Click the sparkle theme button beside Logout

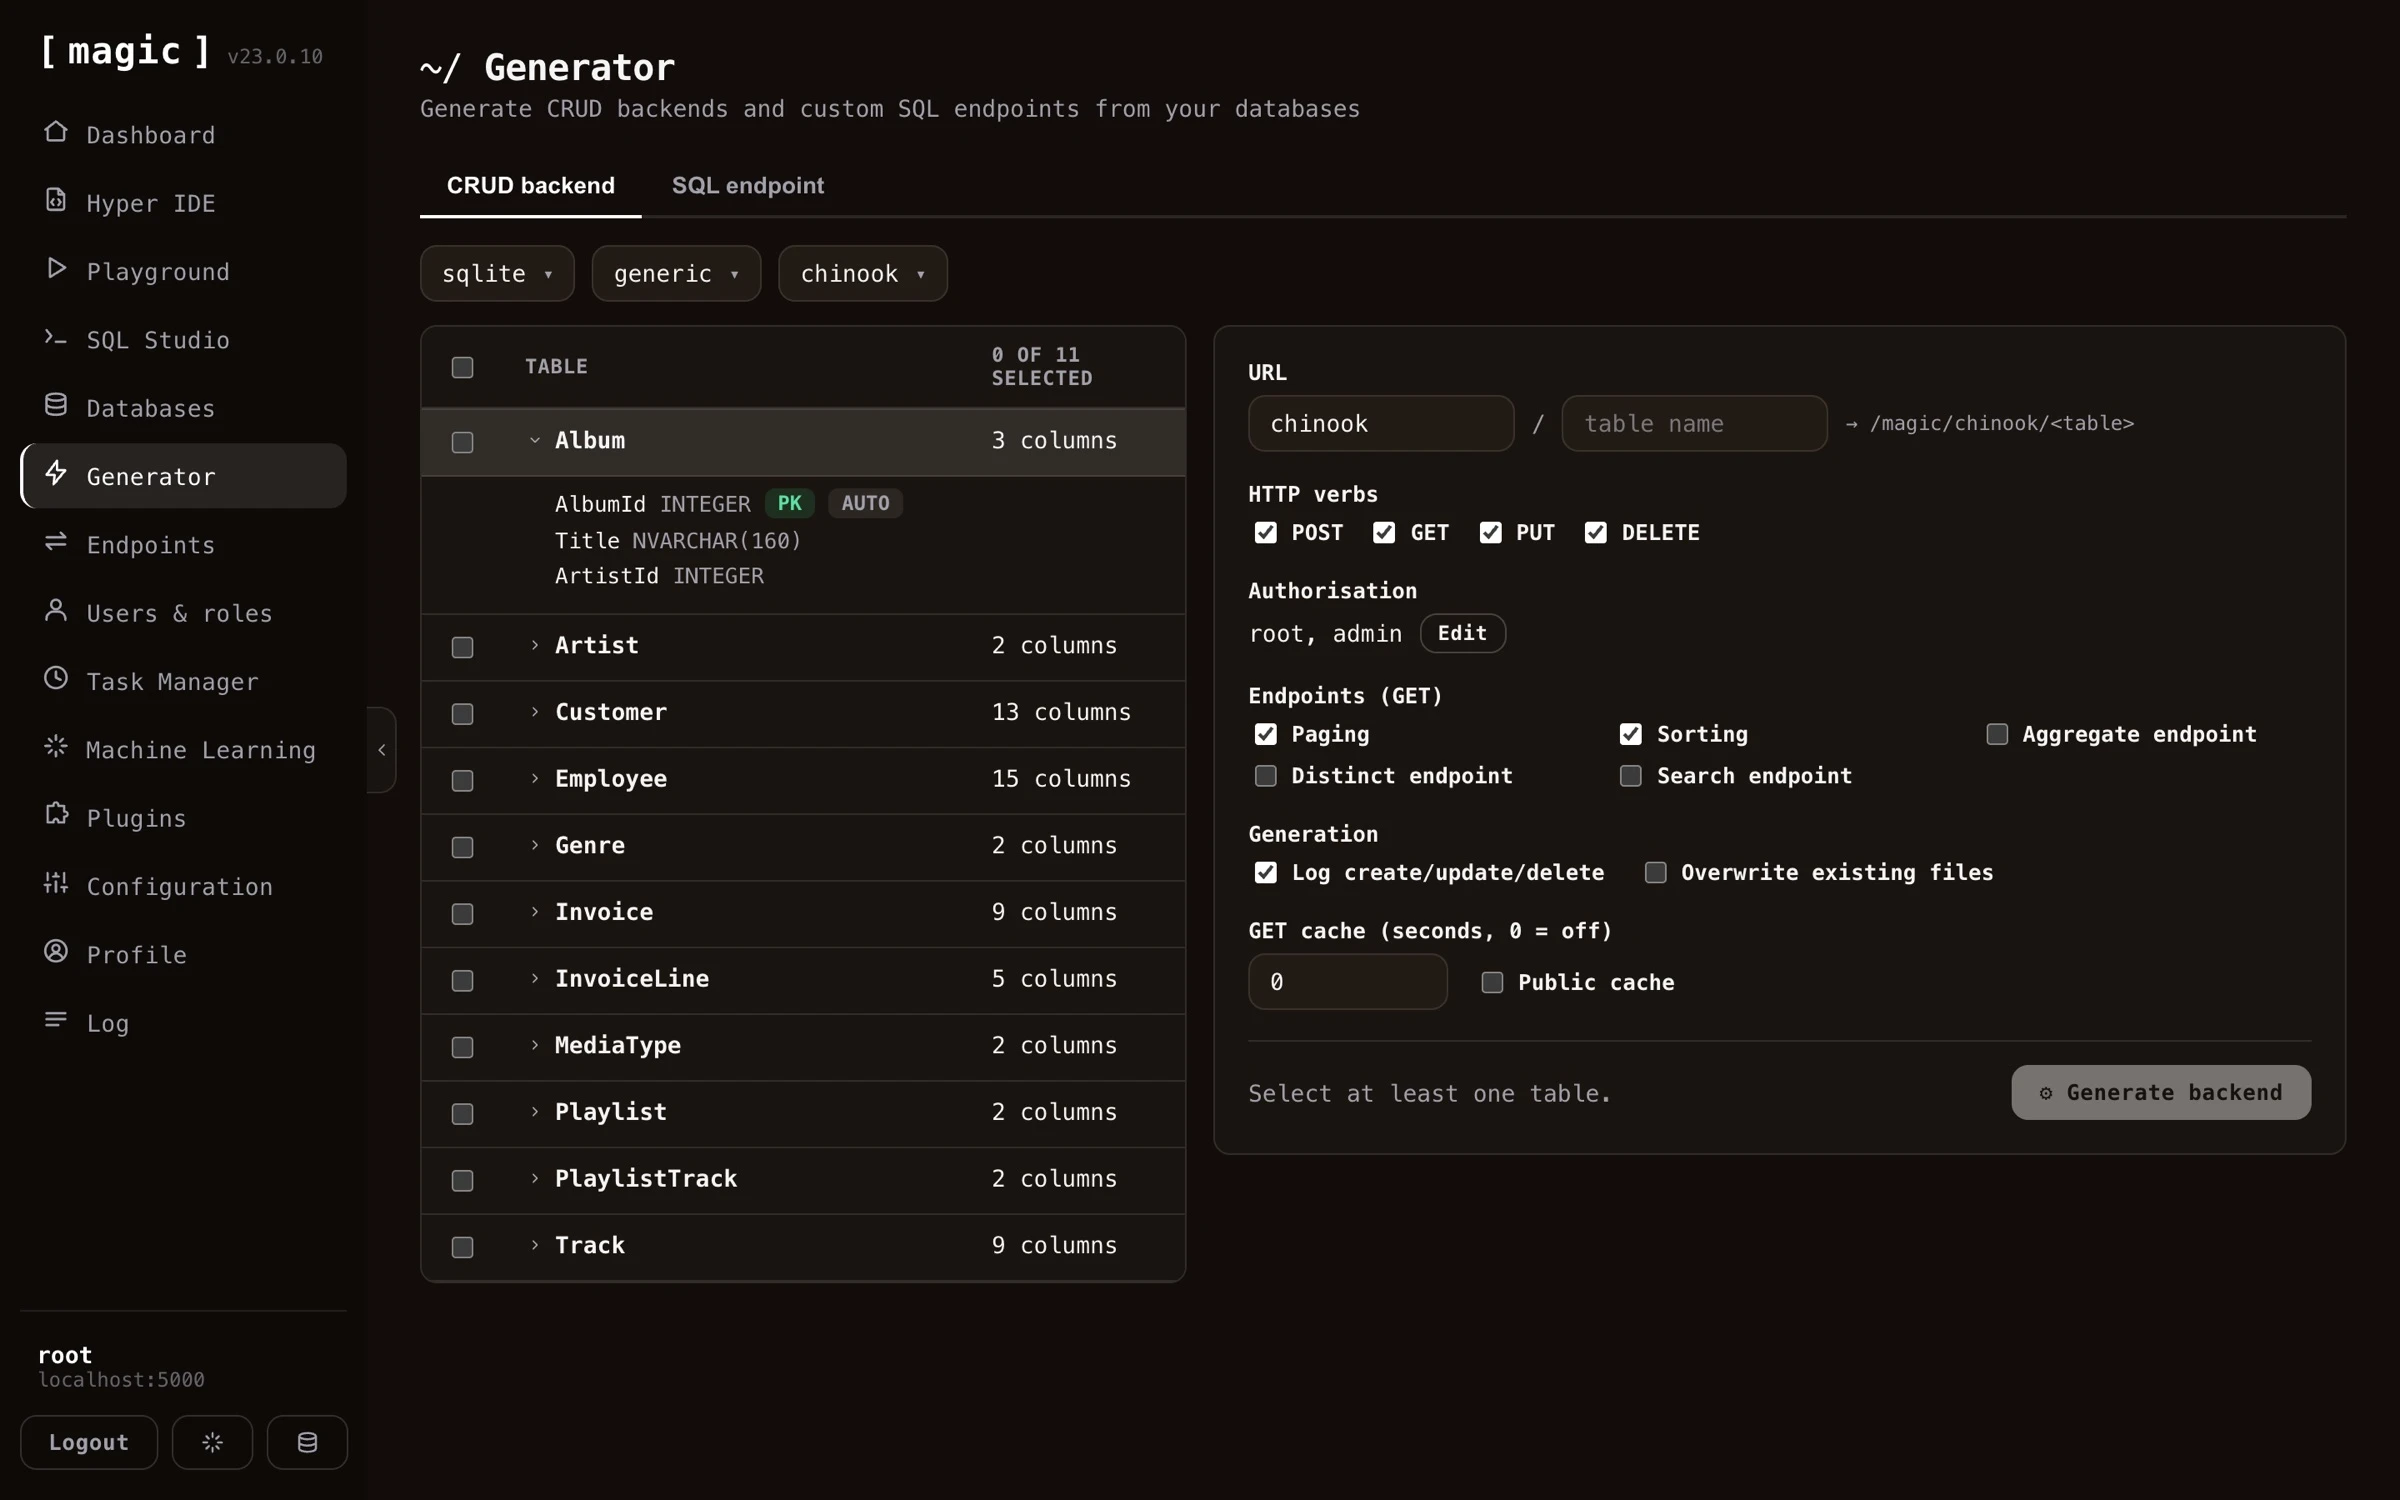pos(212,1442)
